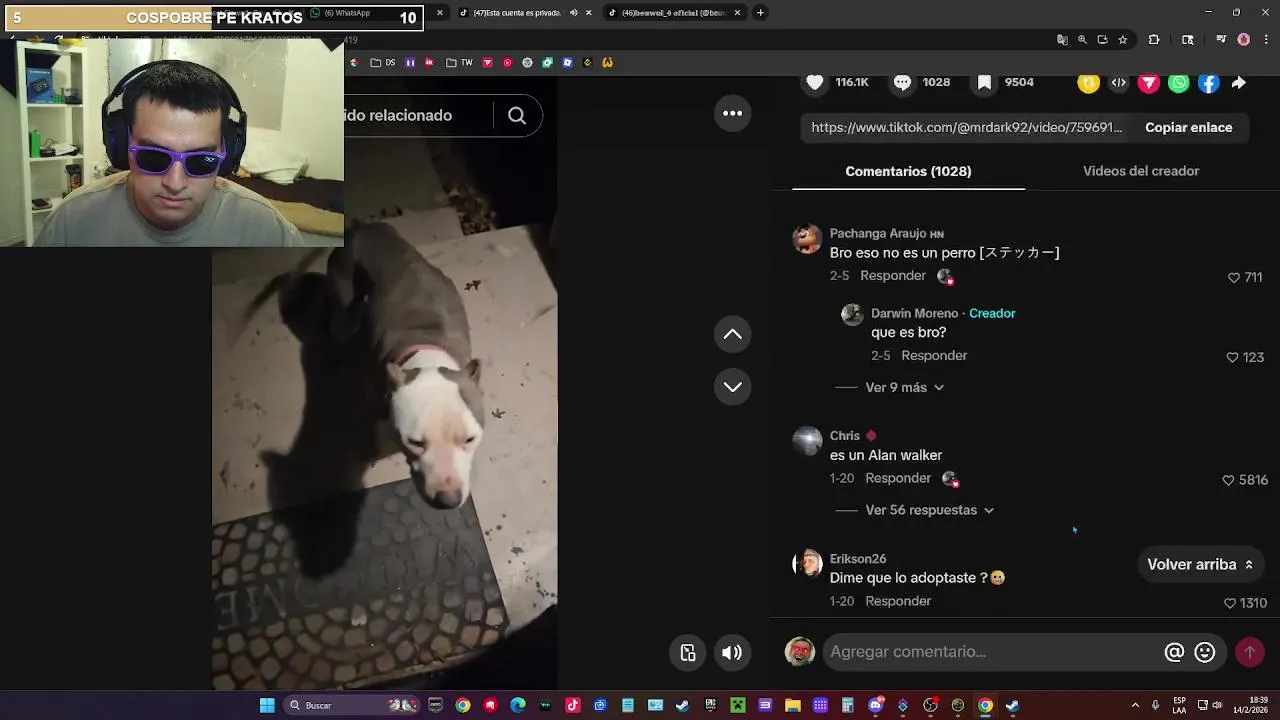Open comments via the speech bubble icon
This screenshot has height=720, width=1280.
tap(902, 82)
